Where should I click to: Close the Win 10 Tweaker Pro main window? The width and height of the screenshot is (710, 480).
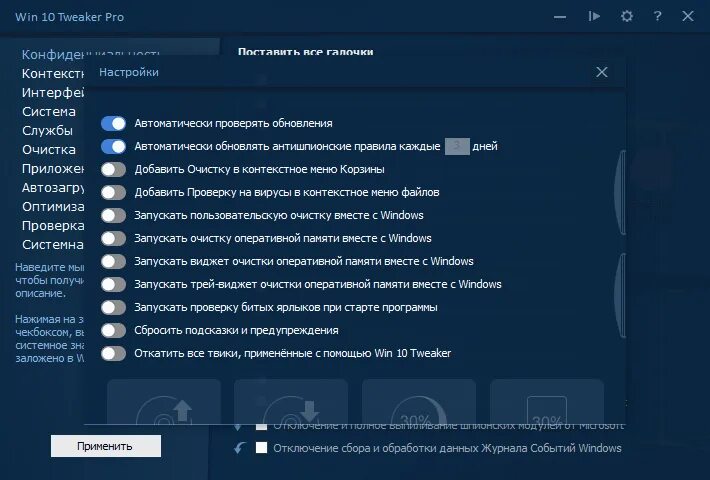tap(688, 17)
